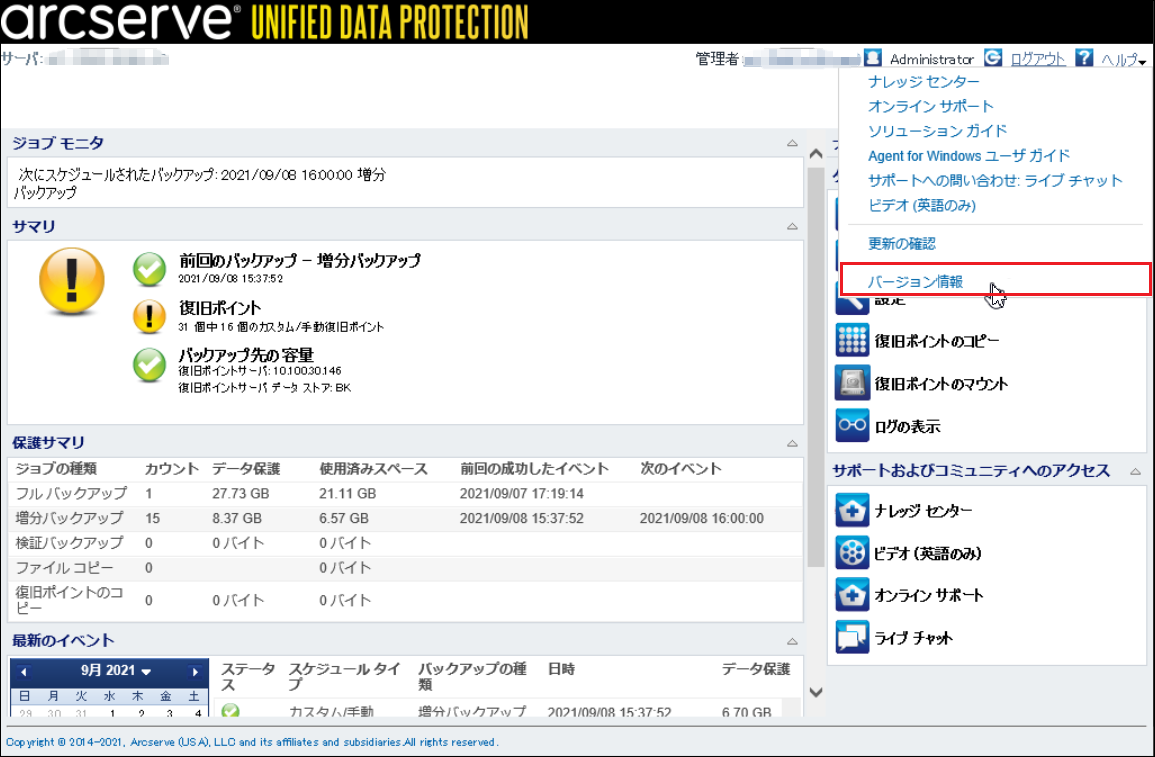
Task: Select ソリューション ガイド from the help menu
Action: 937,131
